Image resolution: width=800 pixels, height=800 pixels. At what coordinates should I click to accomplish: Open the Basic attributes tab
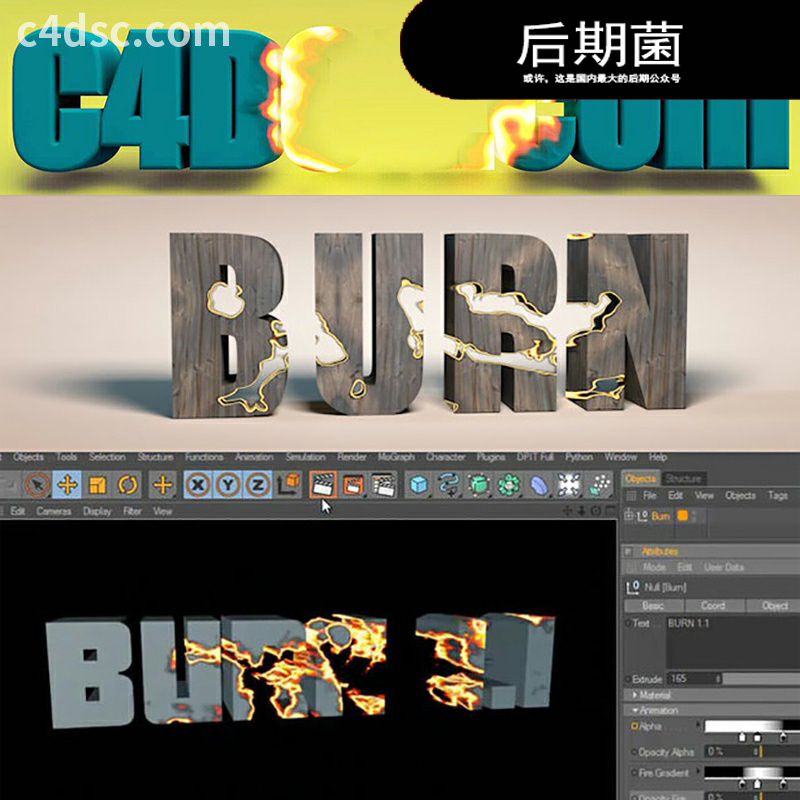click(x=653, y=606)
